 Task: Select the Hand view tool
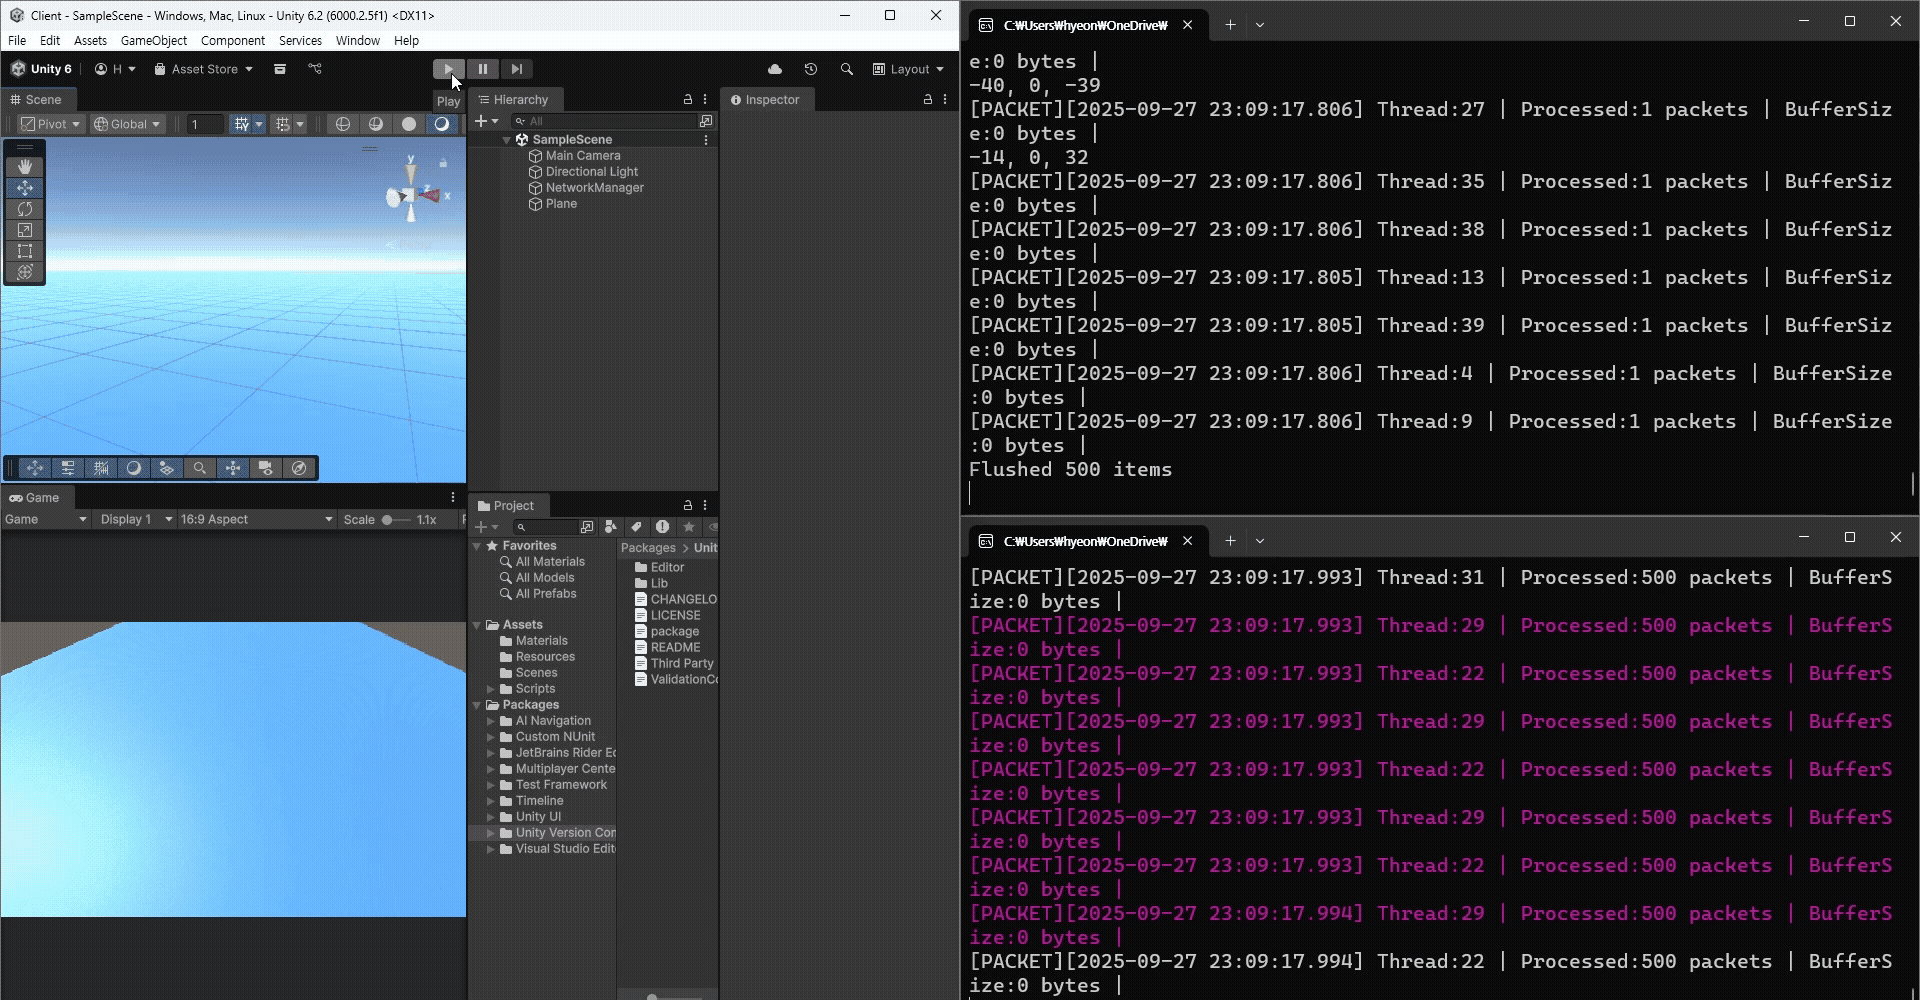click(25, 167)
